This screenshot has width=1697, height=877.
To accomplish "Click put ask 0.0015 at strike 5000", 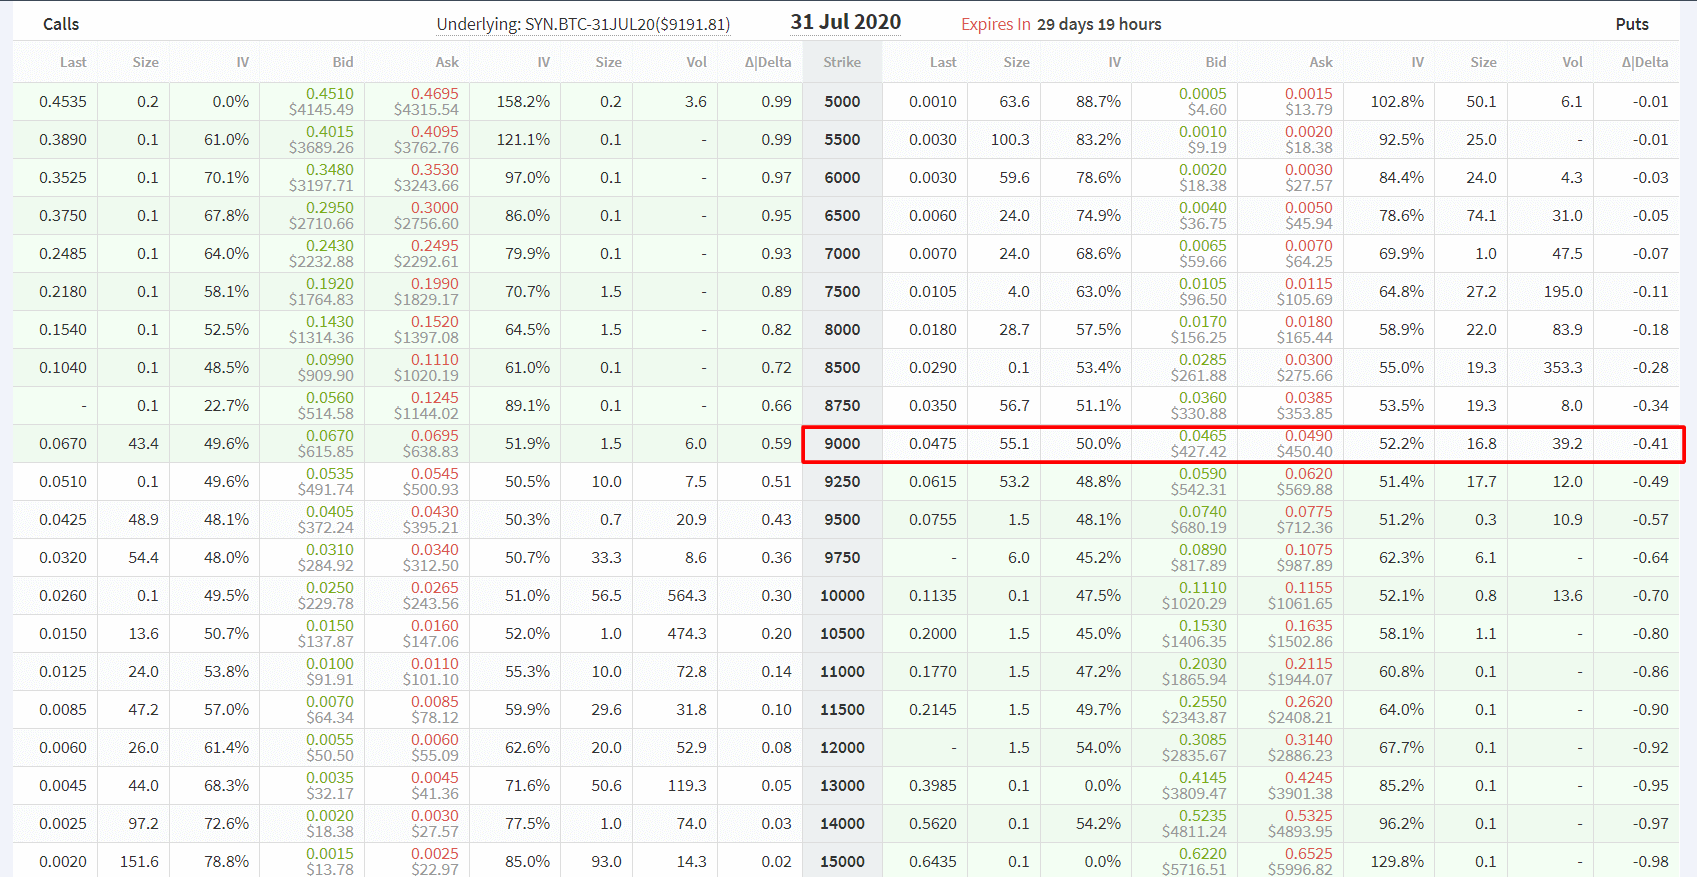I will click(x=1309, y=94).
